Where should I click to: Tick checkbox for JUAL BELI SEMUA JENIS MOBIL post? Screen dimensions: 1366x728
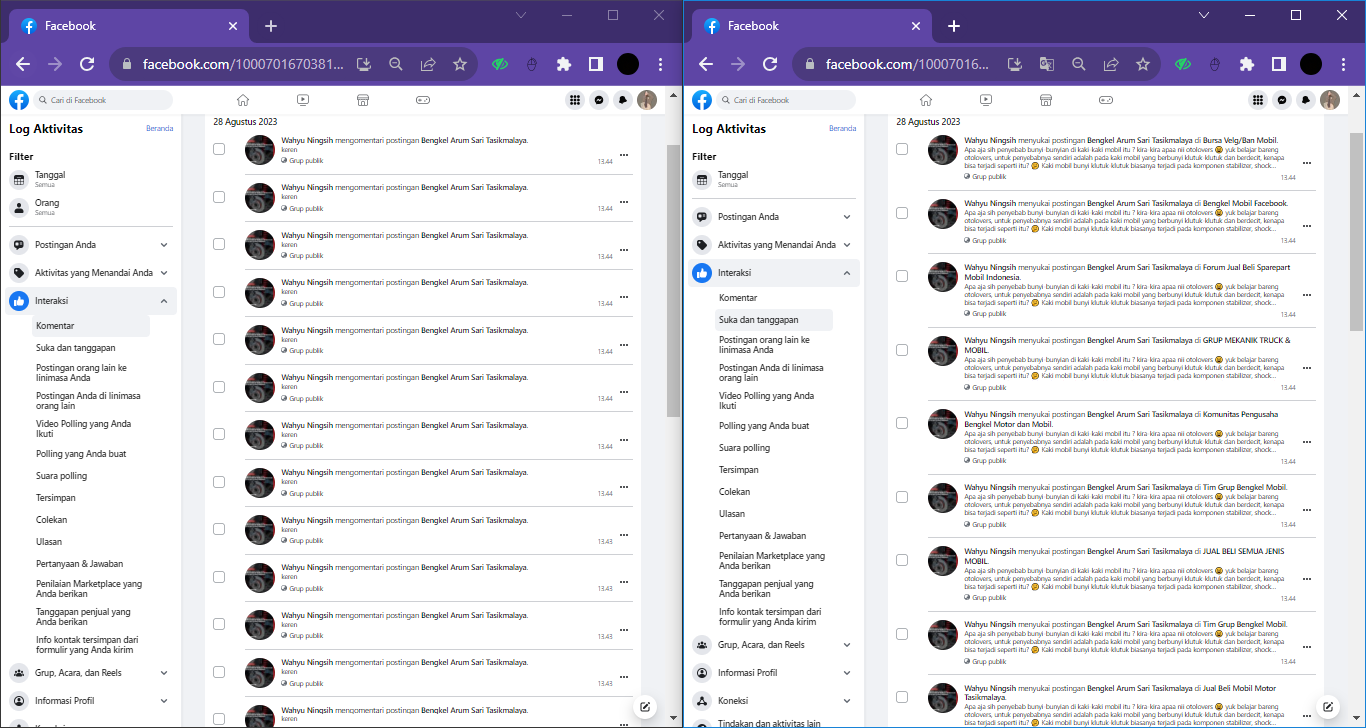click(902, 560)
